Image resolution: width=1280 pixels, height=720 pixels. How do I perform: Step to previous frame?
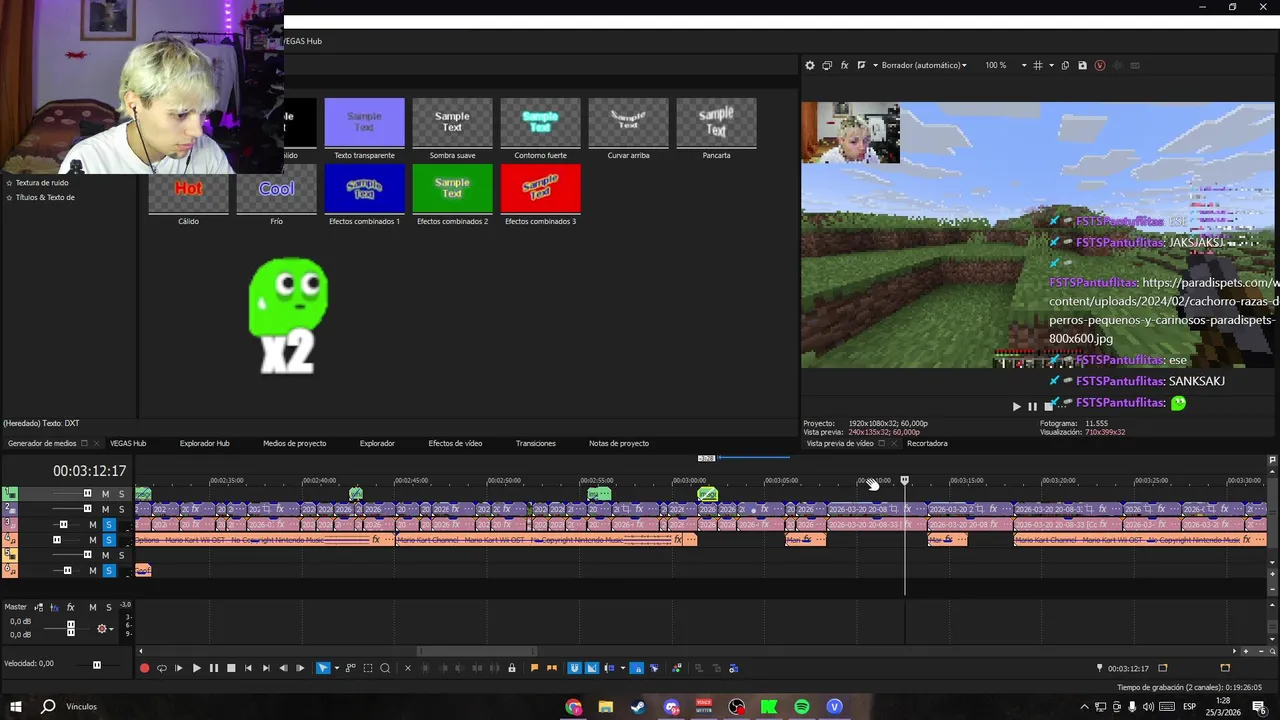point(283,668)
